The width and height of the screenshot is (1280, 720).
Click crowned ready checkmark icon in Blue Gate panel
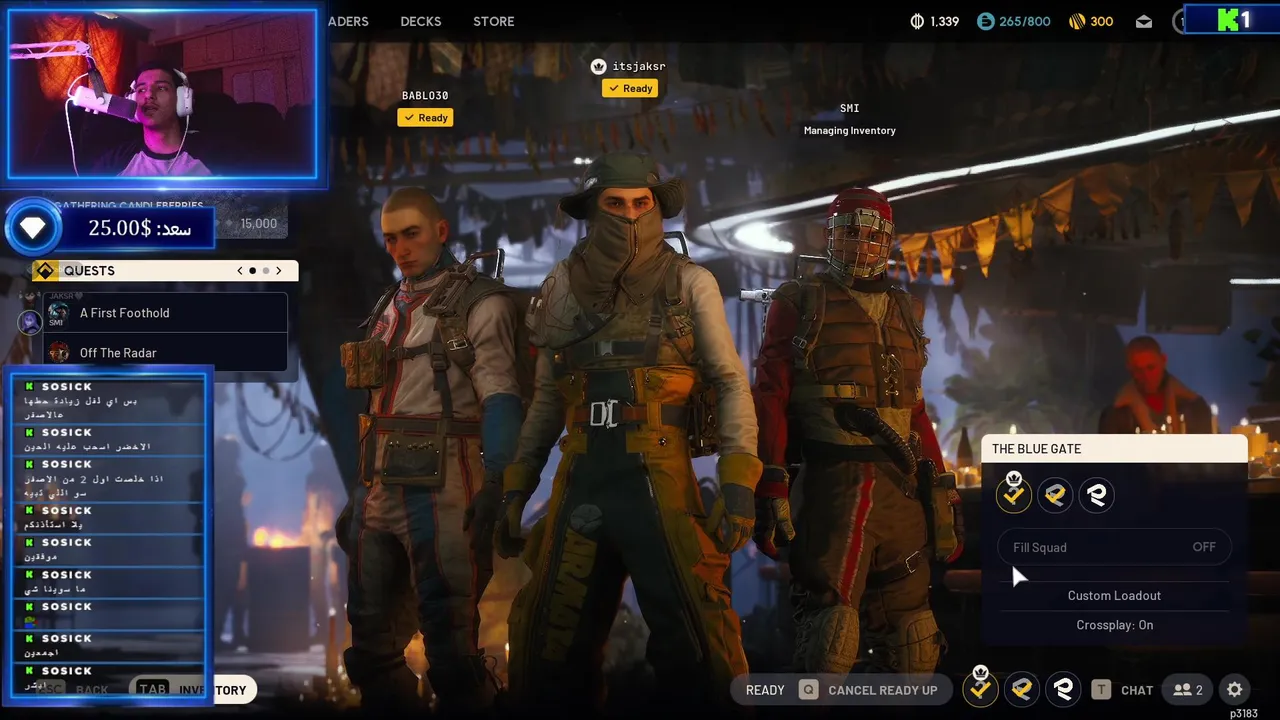1014,493
